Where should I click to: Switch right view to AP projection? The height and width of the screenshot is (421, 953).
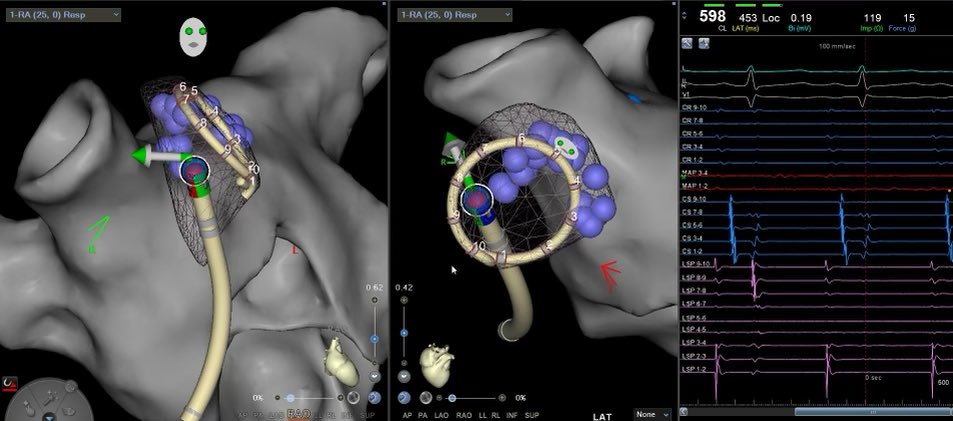pos(407,416)
